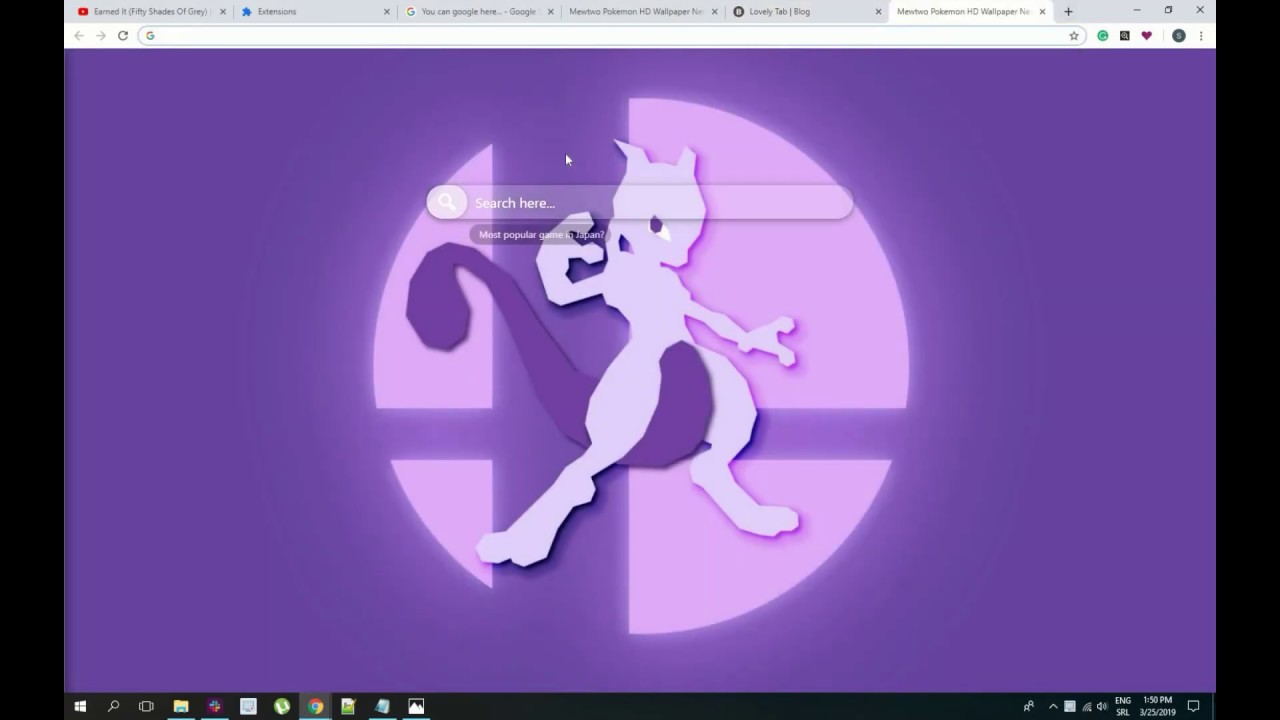Screen dimensions: 1280x720
Task: Click the Google icon in the address bar
Action: tap(150, 35)
